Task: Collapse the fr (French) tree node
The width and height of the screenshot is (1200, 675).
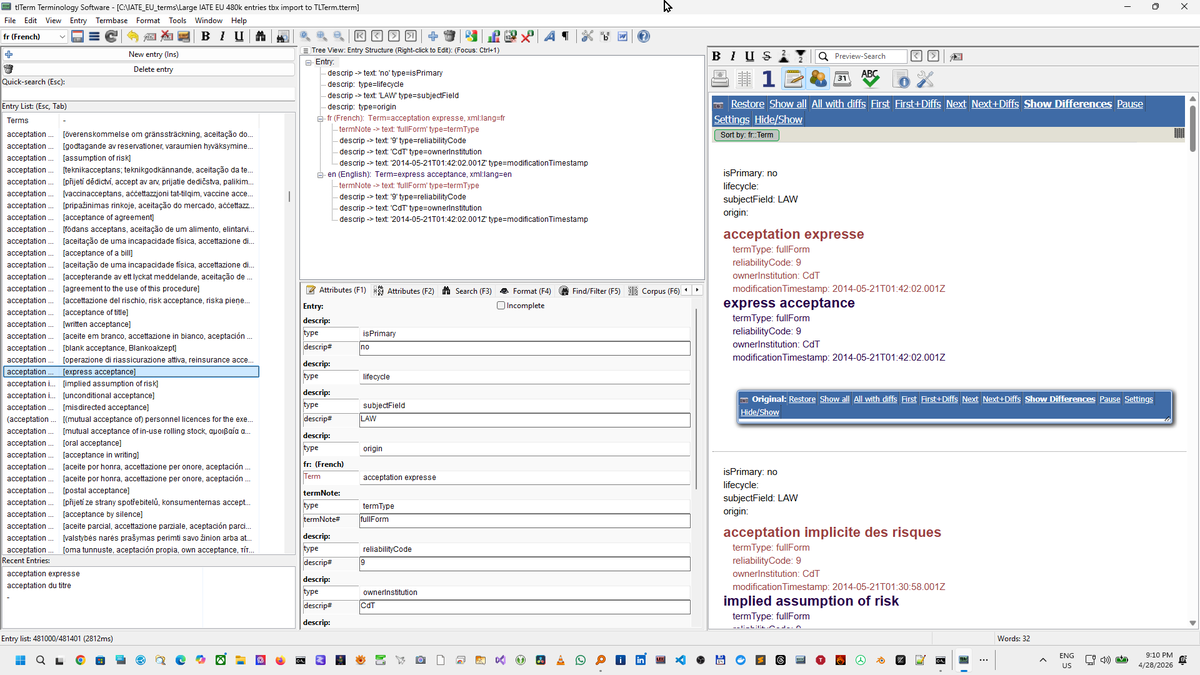Action: [320, 118]
